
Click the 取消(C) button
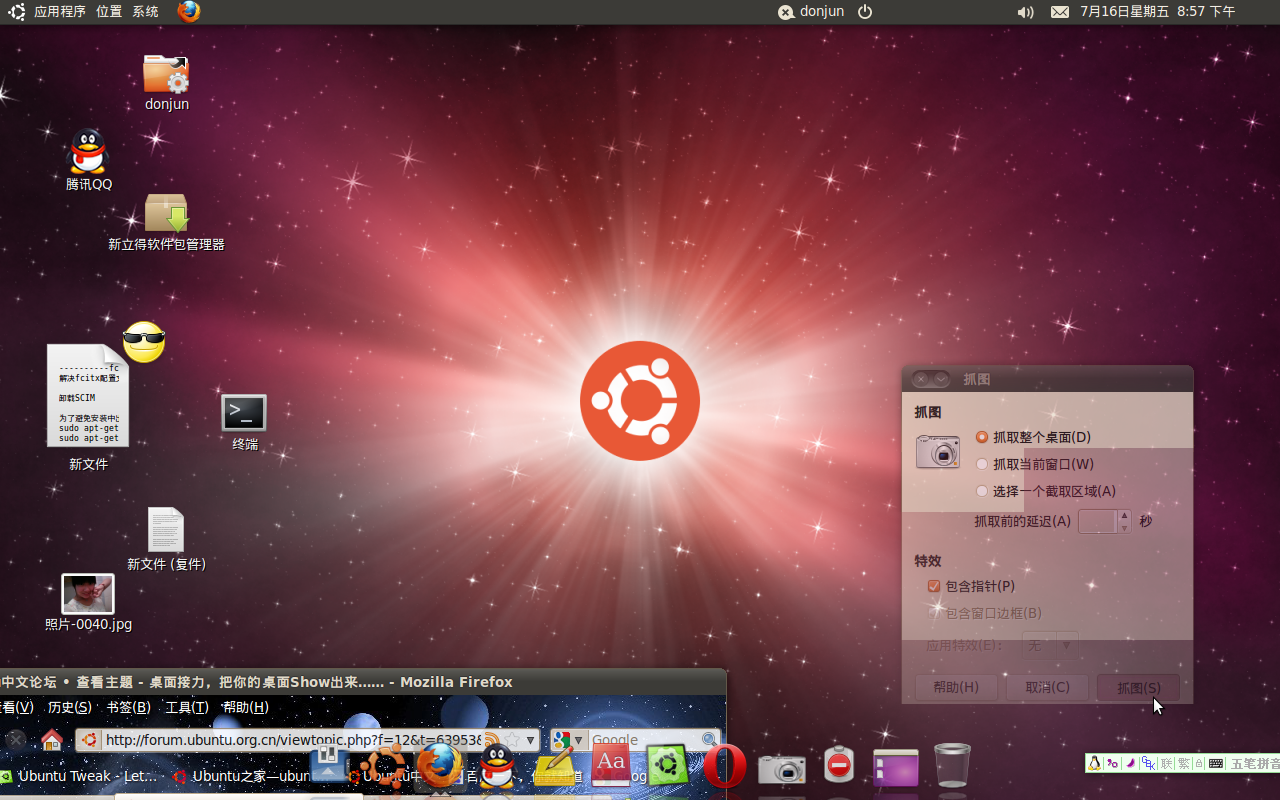point(1047,687)
